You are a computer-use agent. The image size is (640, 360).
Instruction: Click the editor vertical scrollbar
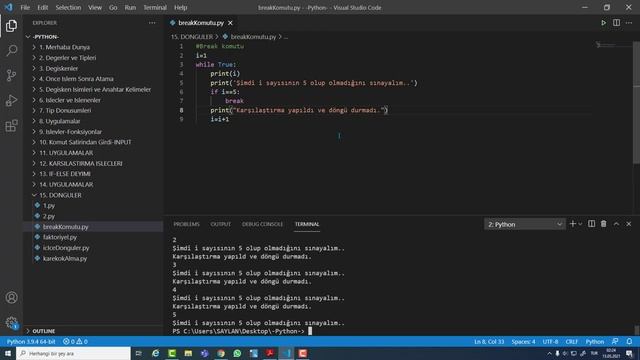[x=636, y=102]
